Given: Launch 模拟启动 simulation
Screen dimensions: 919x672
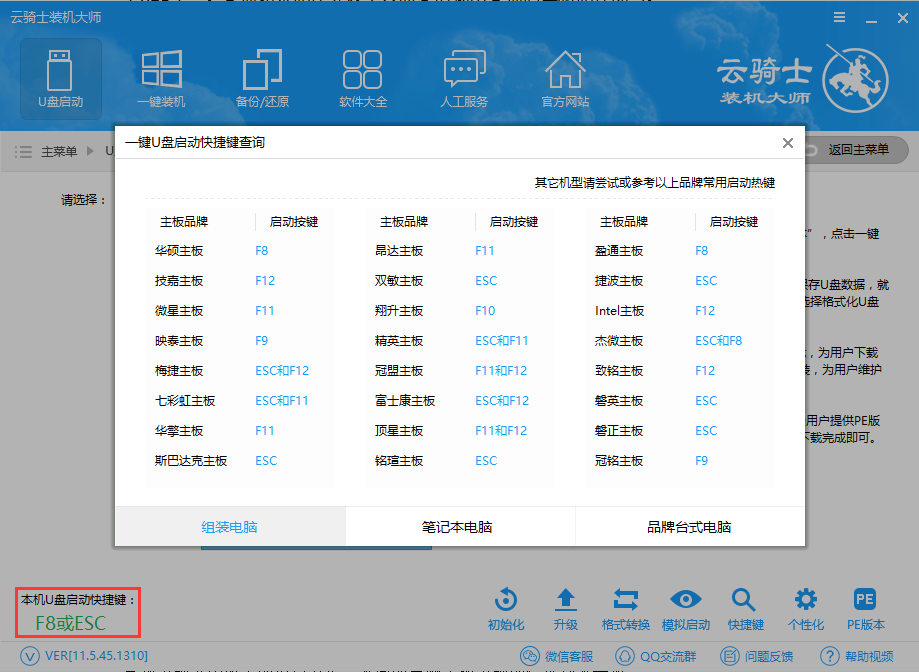Looking at the screenshot, I should 685,608.
